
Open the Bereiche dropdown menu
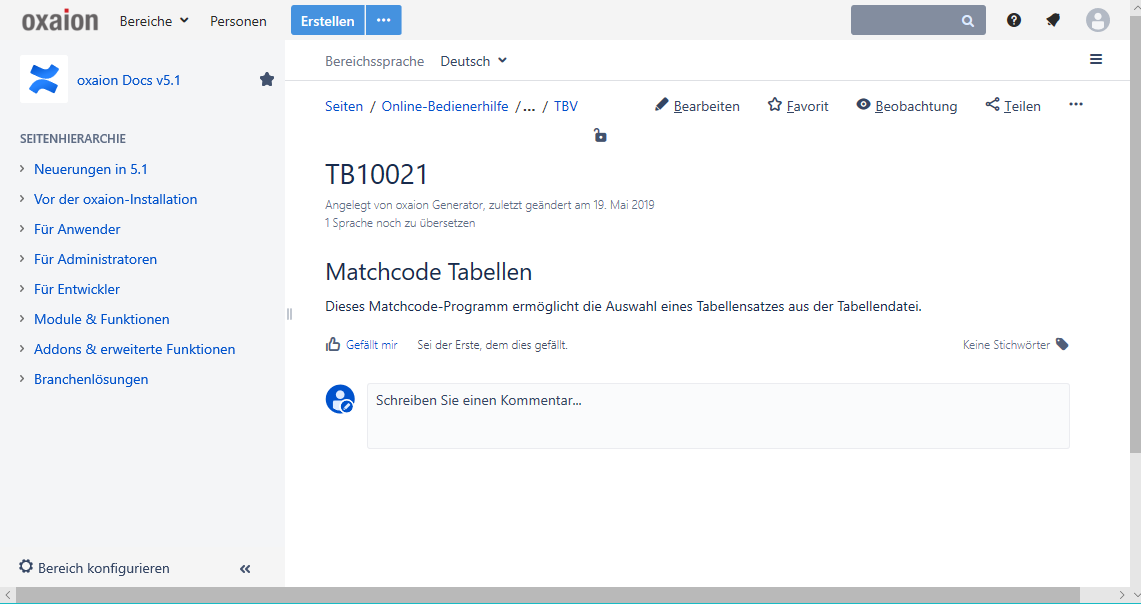tap(154, 21)
